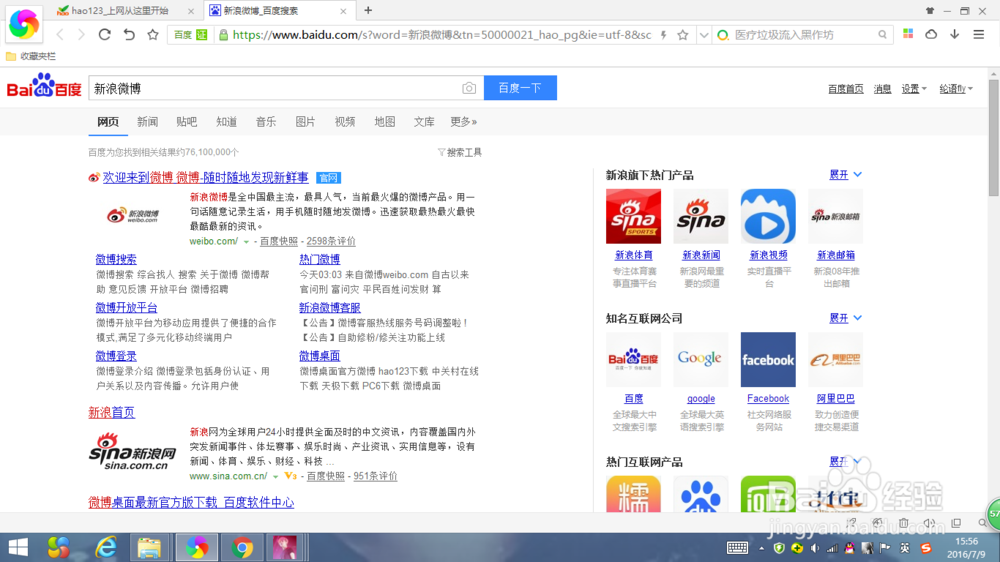Click the green 百度 证 site badge
1000x562 pixels.
[x=190, y=35]
